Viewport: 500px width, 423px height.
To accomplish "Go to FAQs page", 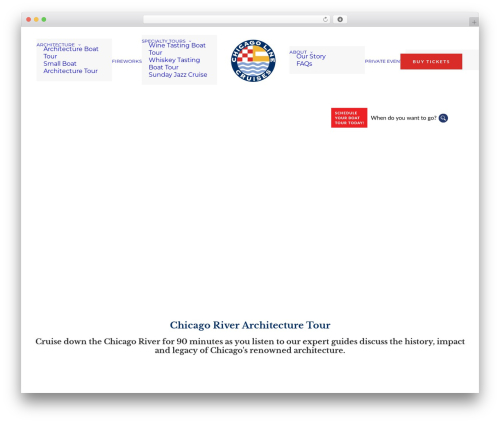I will (x=304, y=64).
